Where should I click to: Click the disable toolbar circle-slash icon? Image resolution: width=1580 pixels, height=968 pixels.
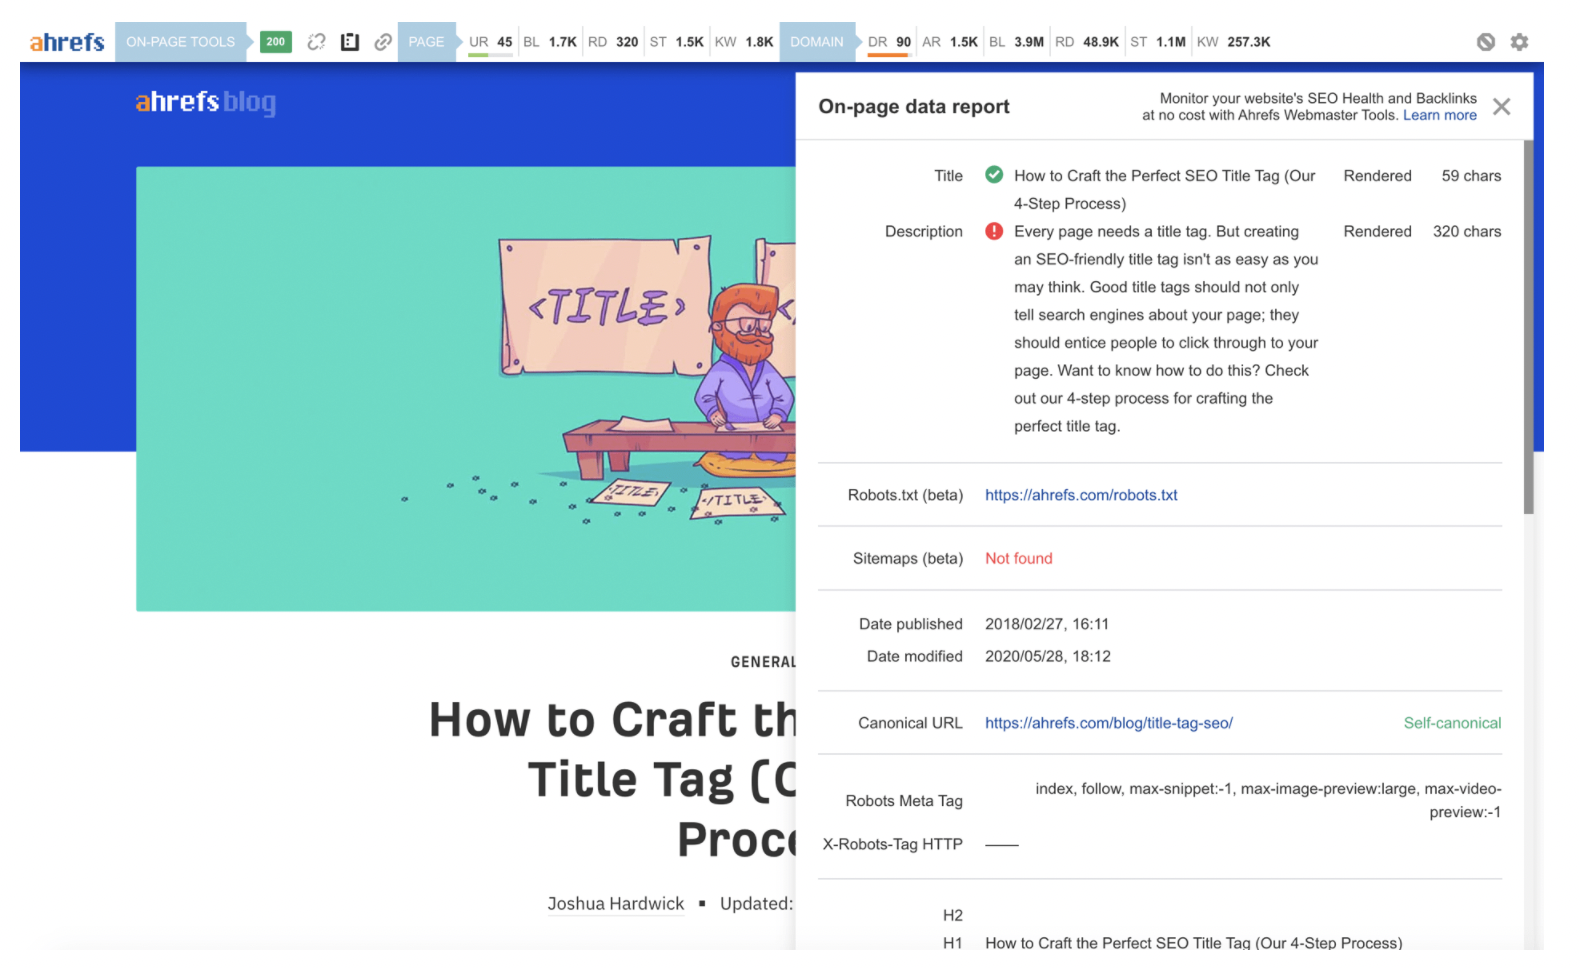1486,42
